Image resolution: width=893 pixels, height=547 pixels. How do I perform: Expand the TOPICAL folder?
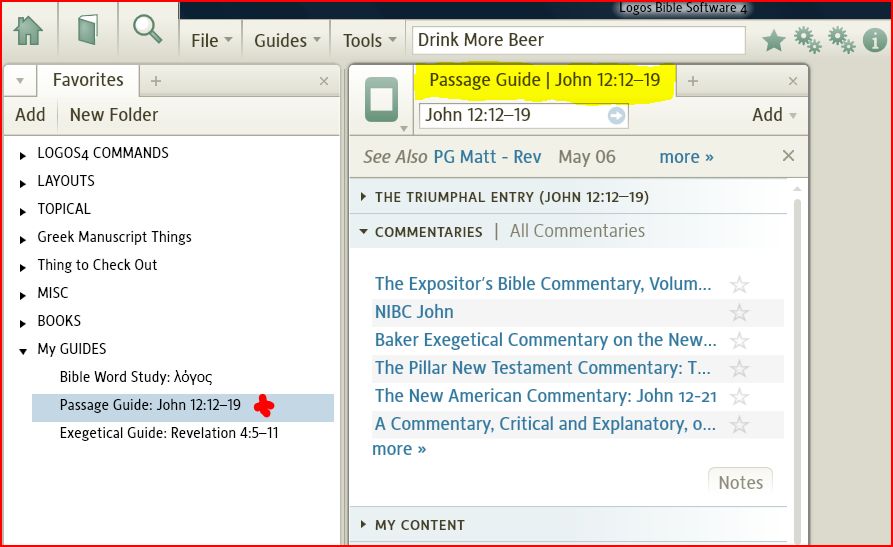coord(22,211)
